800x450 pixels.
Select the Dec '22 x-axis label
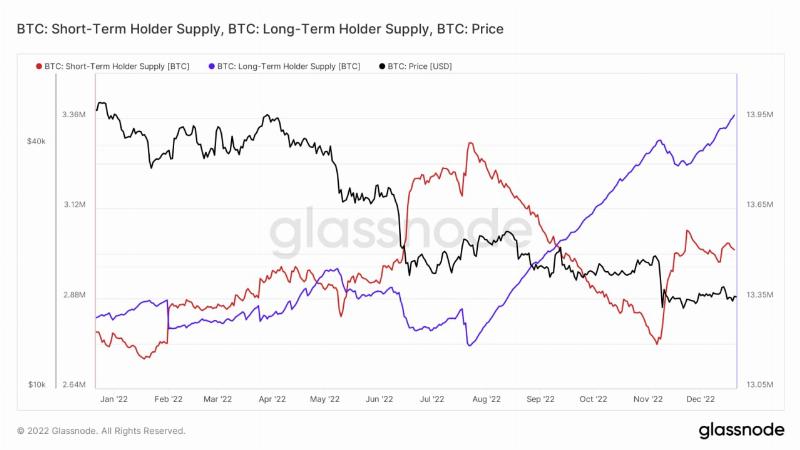(x=701, y=399)
